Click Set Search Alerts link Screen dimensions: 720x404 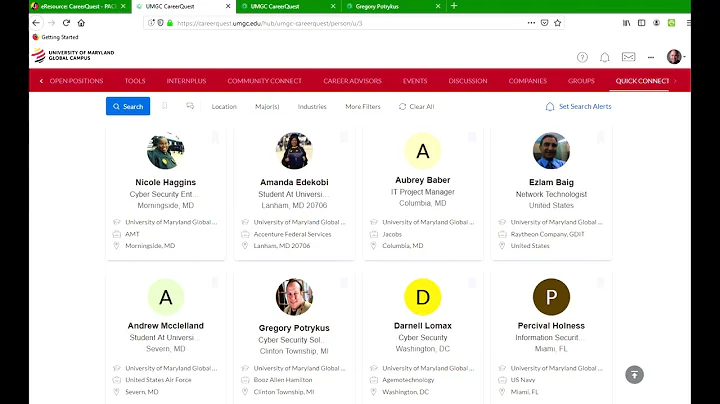[579, 107]
